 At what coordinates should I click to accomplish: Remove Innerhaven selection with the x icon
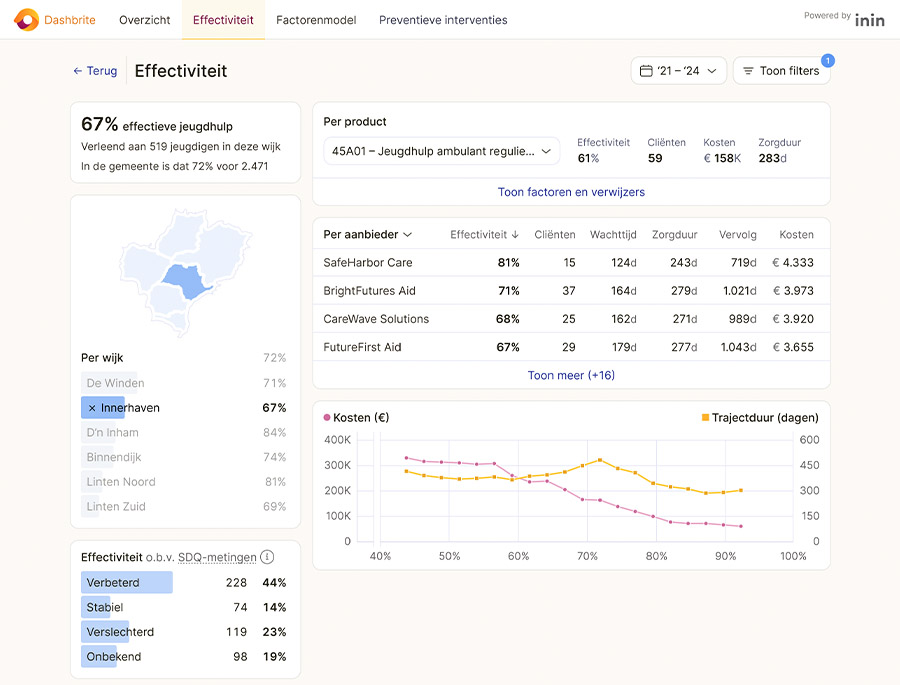92,408
